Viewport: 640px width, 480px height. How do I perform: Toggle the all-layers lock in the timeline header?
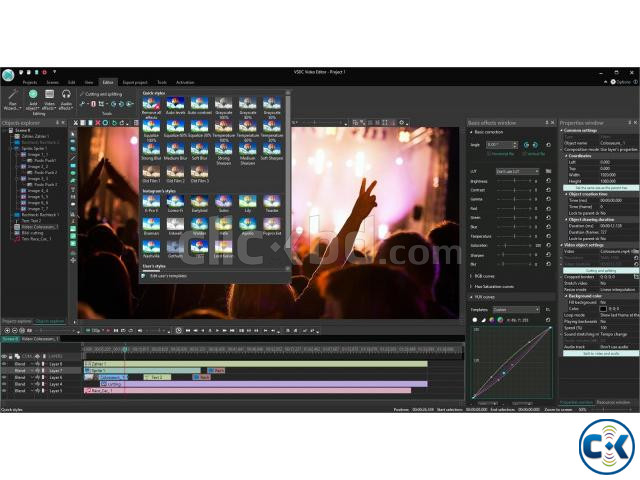click(11, 356)
